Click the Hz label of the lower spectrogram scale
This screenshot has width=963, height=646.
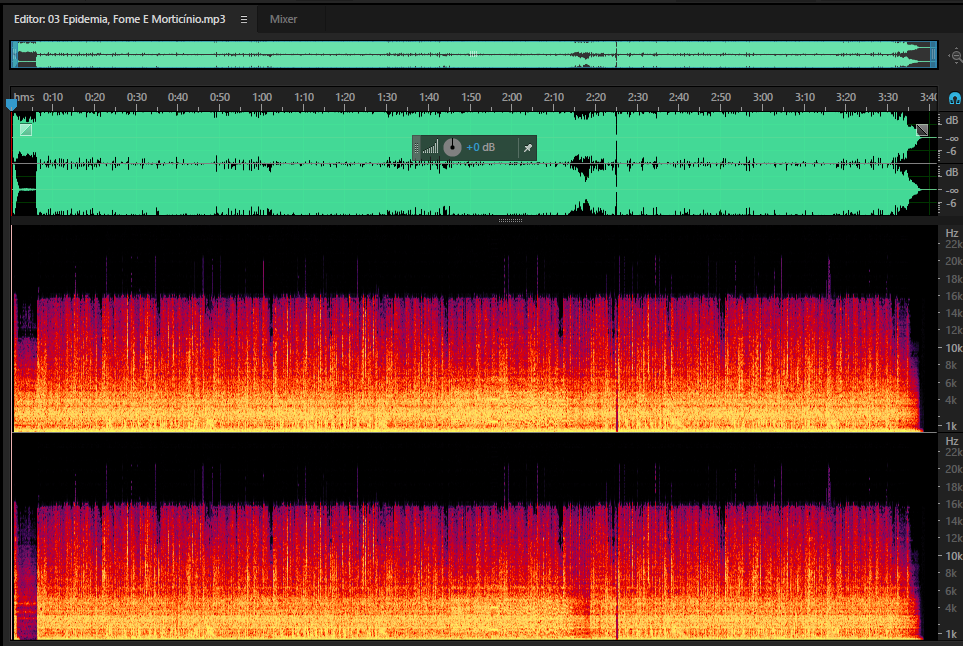coord(952,441)
